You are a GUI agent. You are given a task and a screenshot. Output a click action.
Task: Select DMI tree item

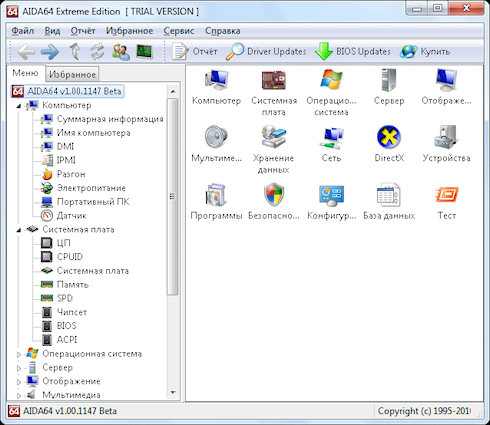pos(58,147)
